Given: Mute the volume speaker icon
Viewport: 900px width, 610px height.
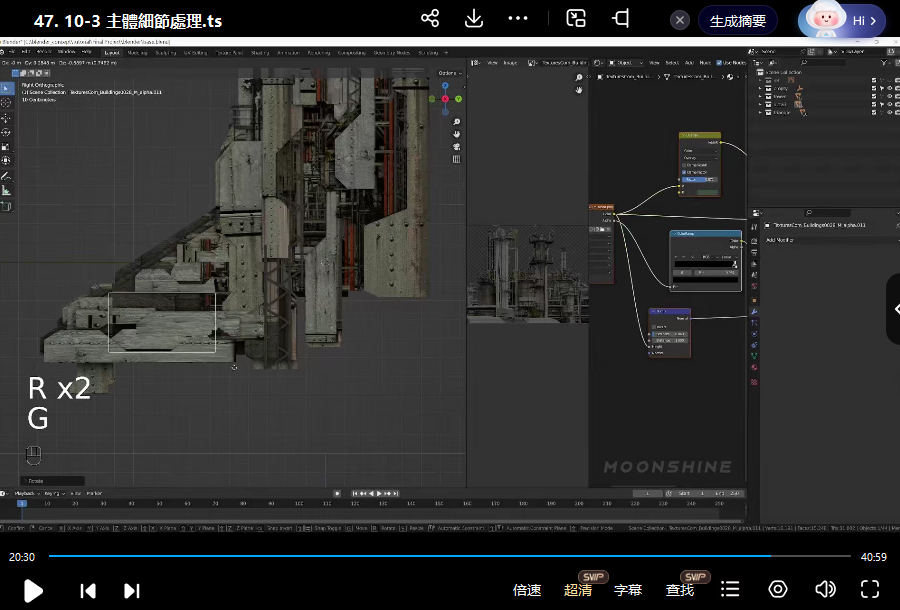Looking at the screenshot, I should click(825, 590).
